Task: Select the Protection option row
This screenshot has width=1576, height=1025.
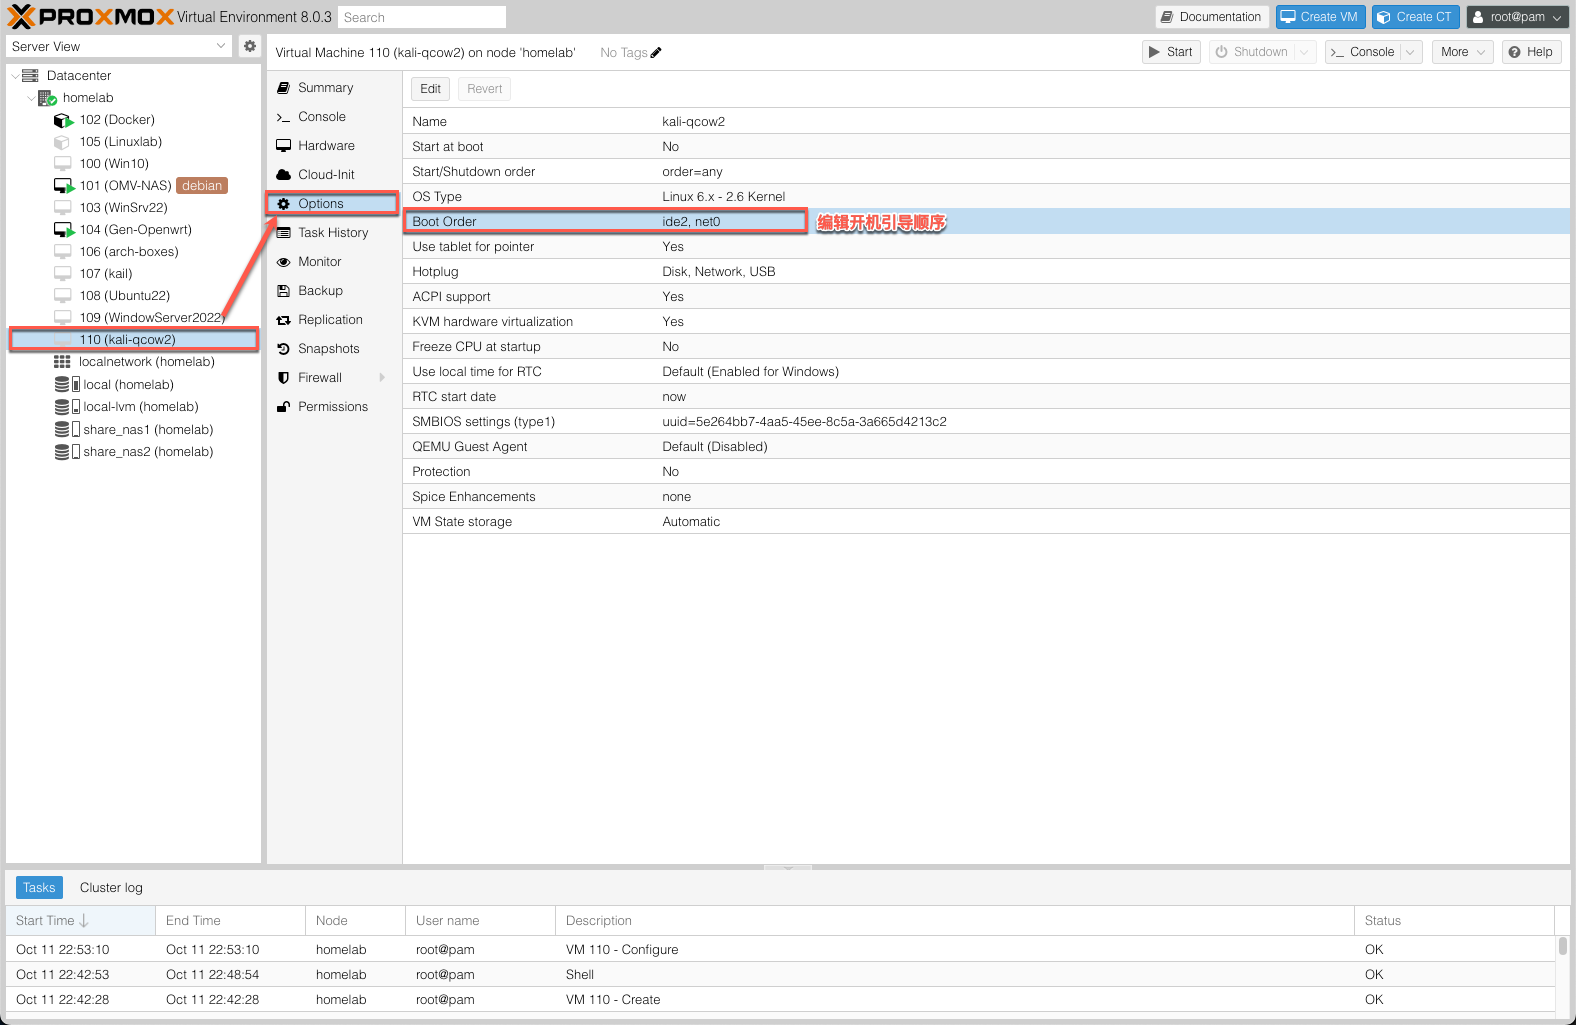Action: 985,472
